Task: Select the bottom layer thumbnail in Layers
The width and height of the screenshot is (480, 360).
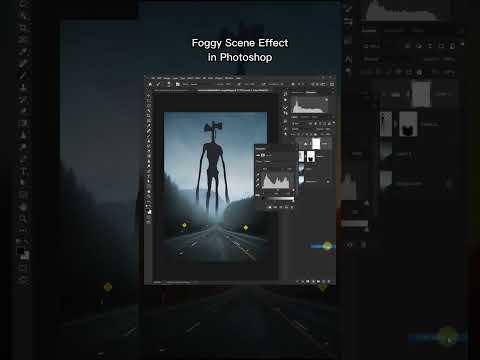Action: coord(301,180)
